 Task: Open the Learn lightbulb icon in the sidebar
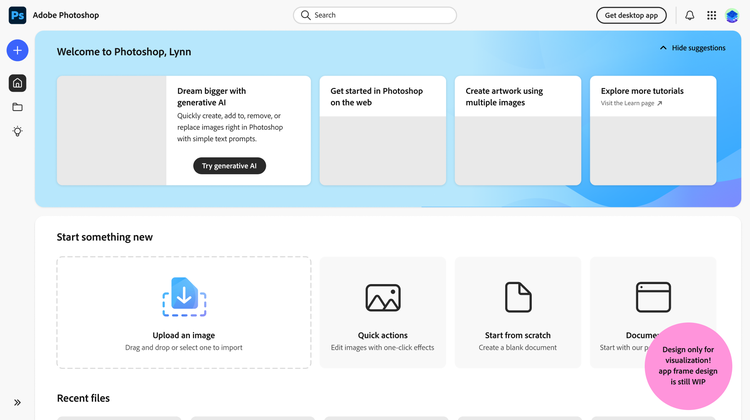17,132
